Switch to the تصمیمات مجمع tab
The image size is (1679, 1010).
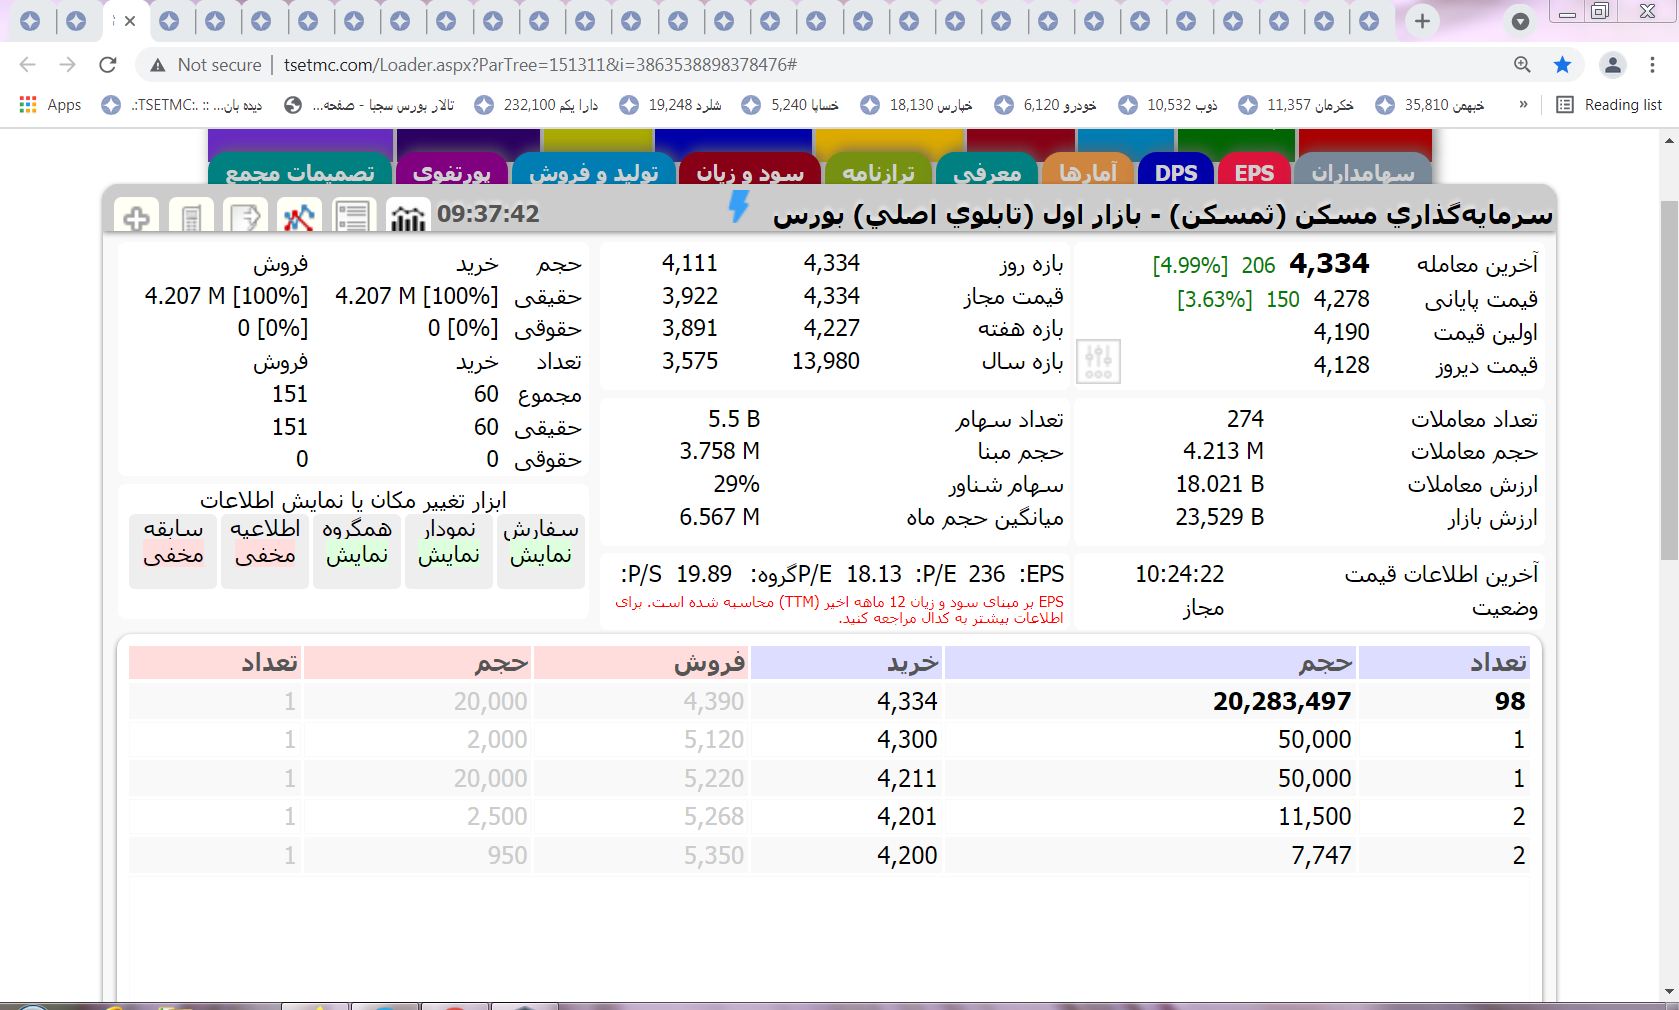pyautogui.click(x=300, y=171)
